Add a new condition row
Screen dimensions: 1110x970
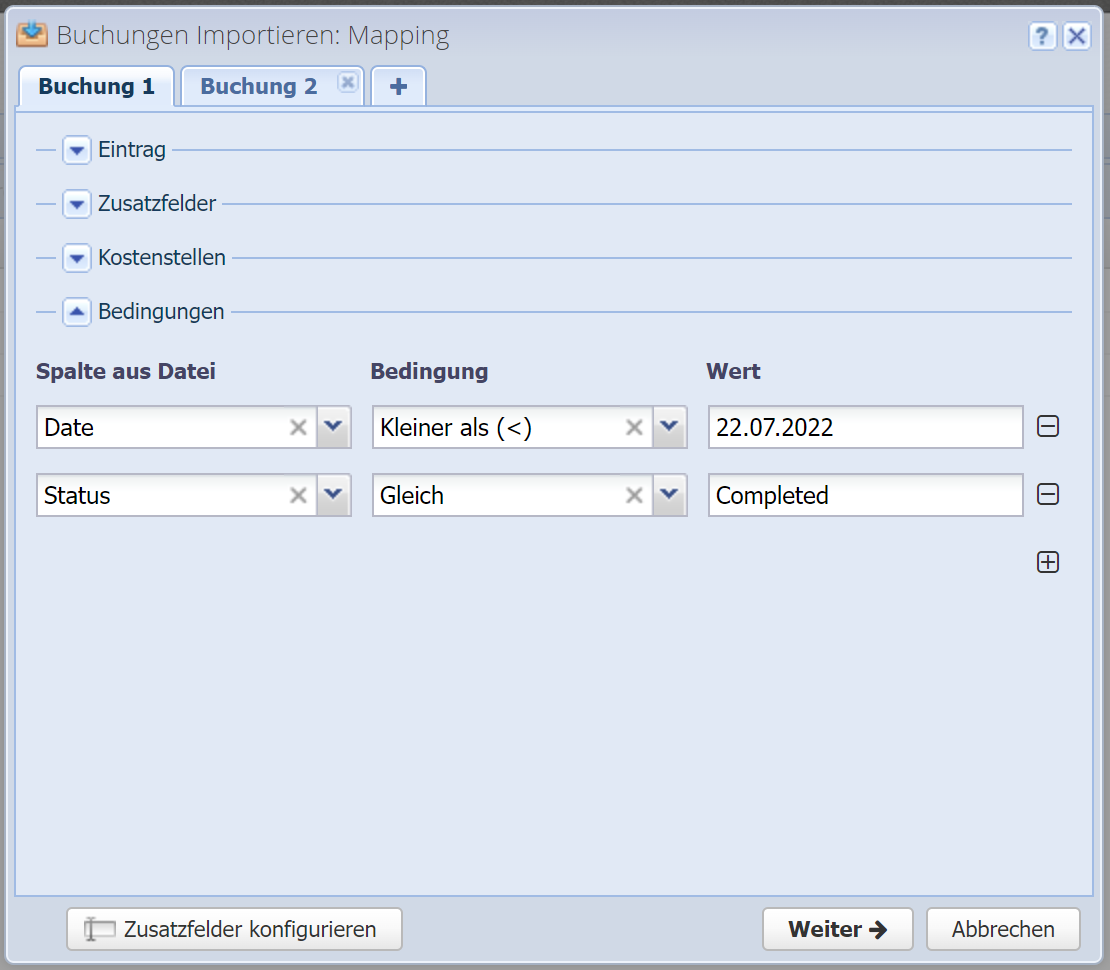point(1047,563)
